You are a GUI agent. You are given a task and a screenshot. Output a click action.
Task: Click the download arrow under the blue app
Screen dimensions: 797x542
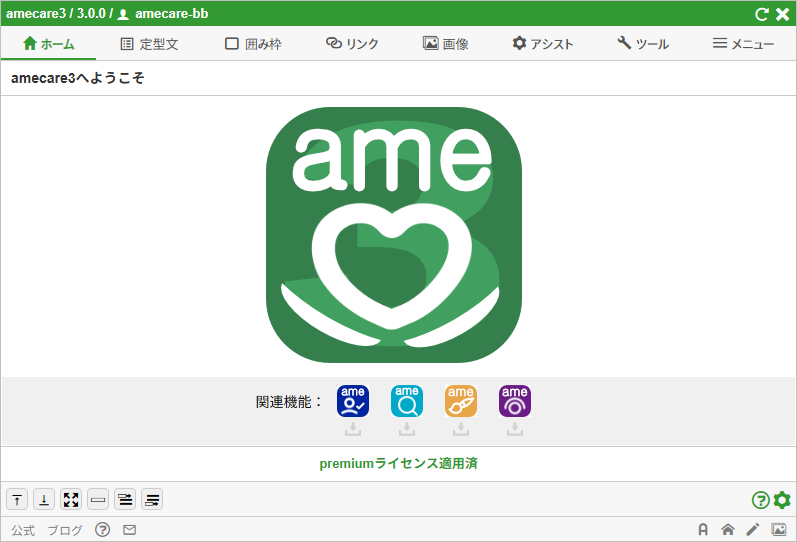coord(353,429)
